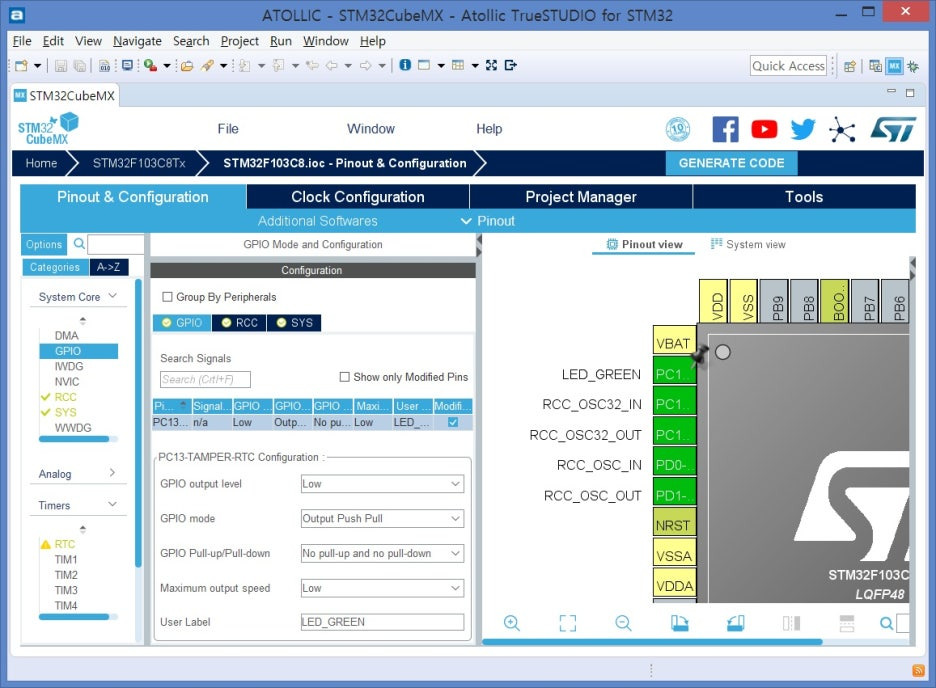This screenshot has width=936, height=688.
Task: Zoom out of the pinout view
Action: [x=623, y=623]
